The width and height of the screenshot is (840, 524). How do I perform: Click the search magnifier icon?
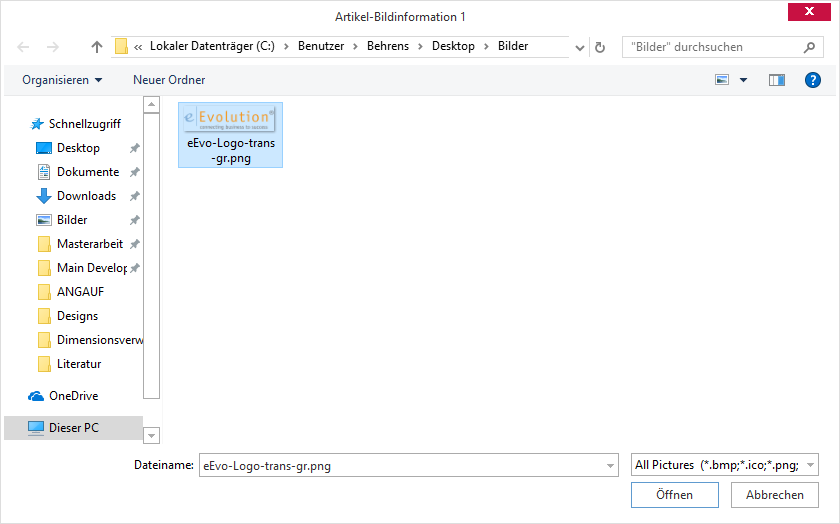pos(809,47)
